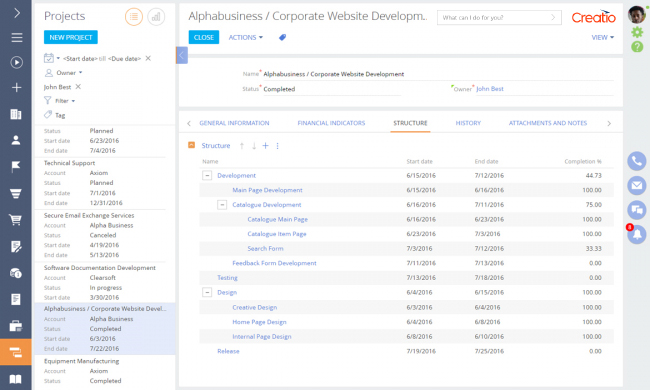Open the ACTIONS dropdown
The width and height of the screenshot is (650, 390).
pos(246,37)
